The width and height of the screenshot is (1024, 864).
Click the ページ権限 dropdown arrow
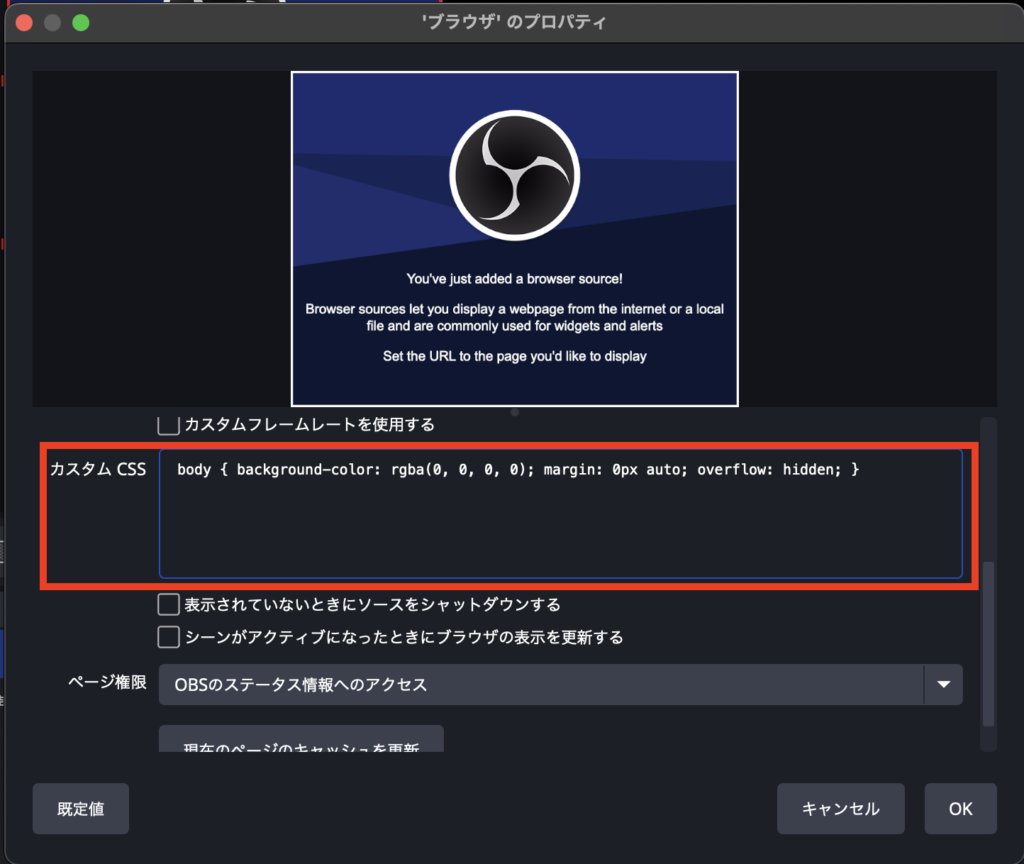click(943, 684)
